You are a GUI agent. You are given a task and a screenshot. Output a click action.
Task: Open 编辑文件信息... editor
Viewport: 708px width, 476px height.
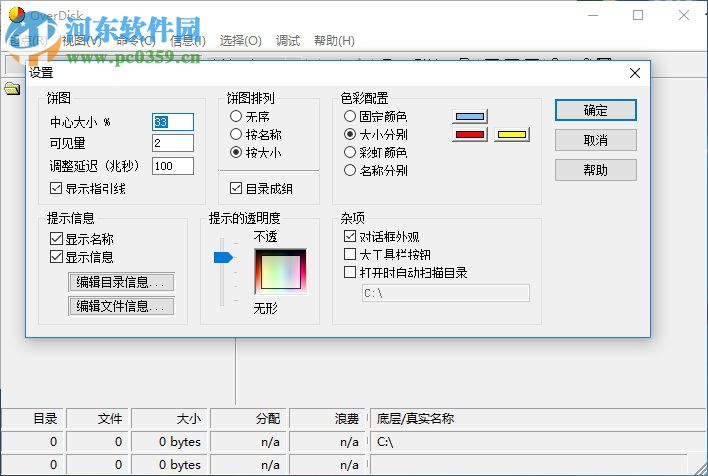pyautogui.click(x=121, y=306)
